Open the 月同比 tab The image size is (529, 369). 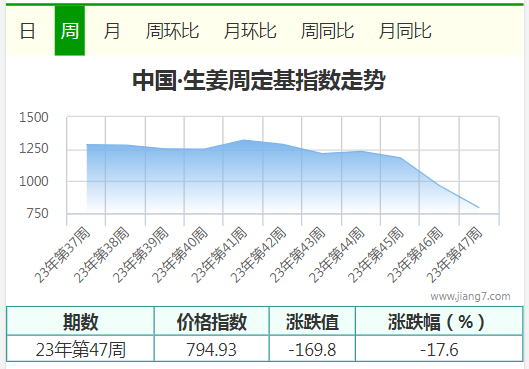click(405, 31)
